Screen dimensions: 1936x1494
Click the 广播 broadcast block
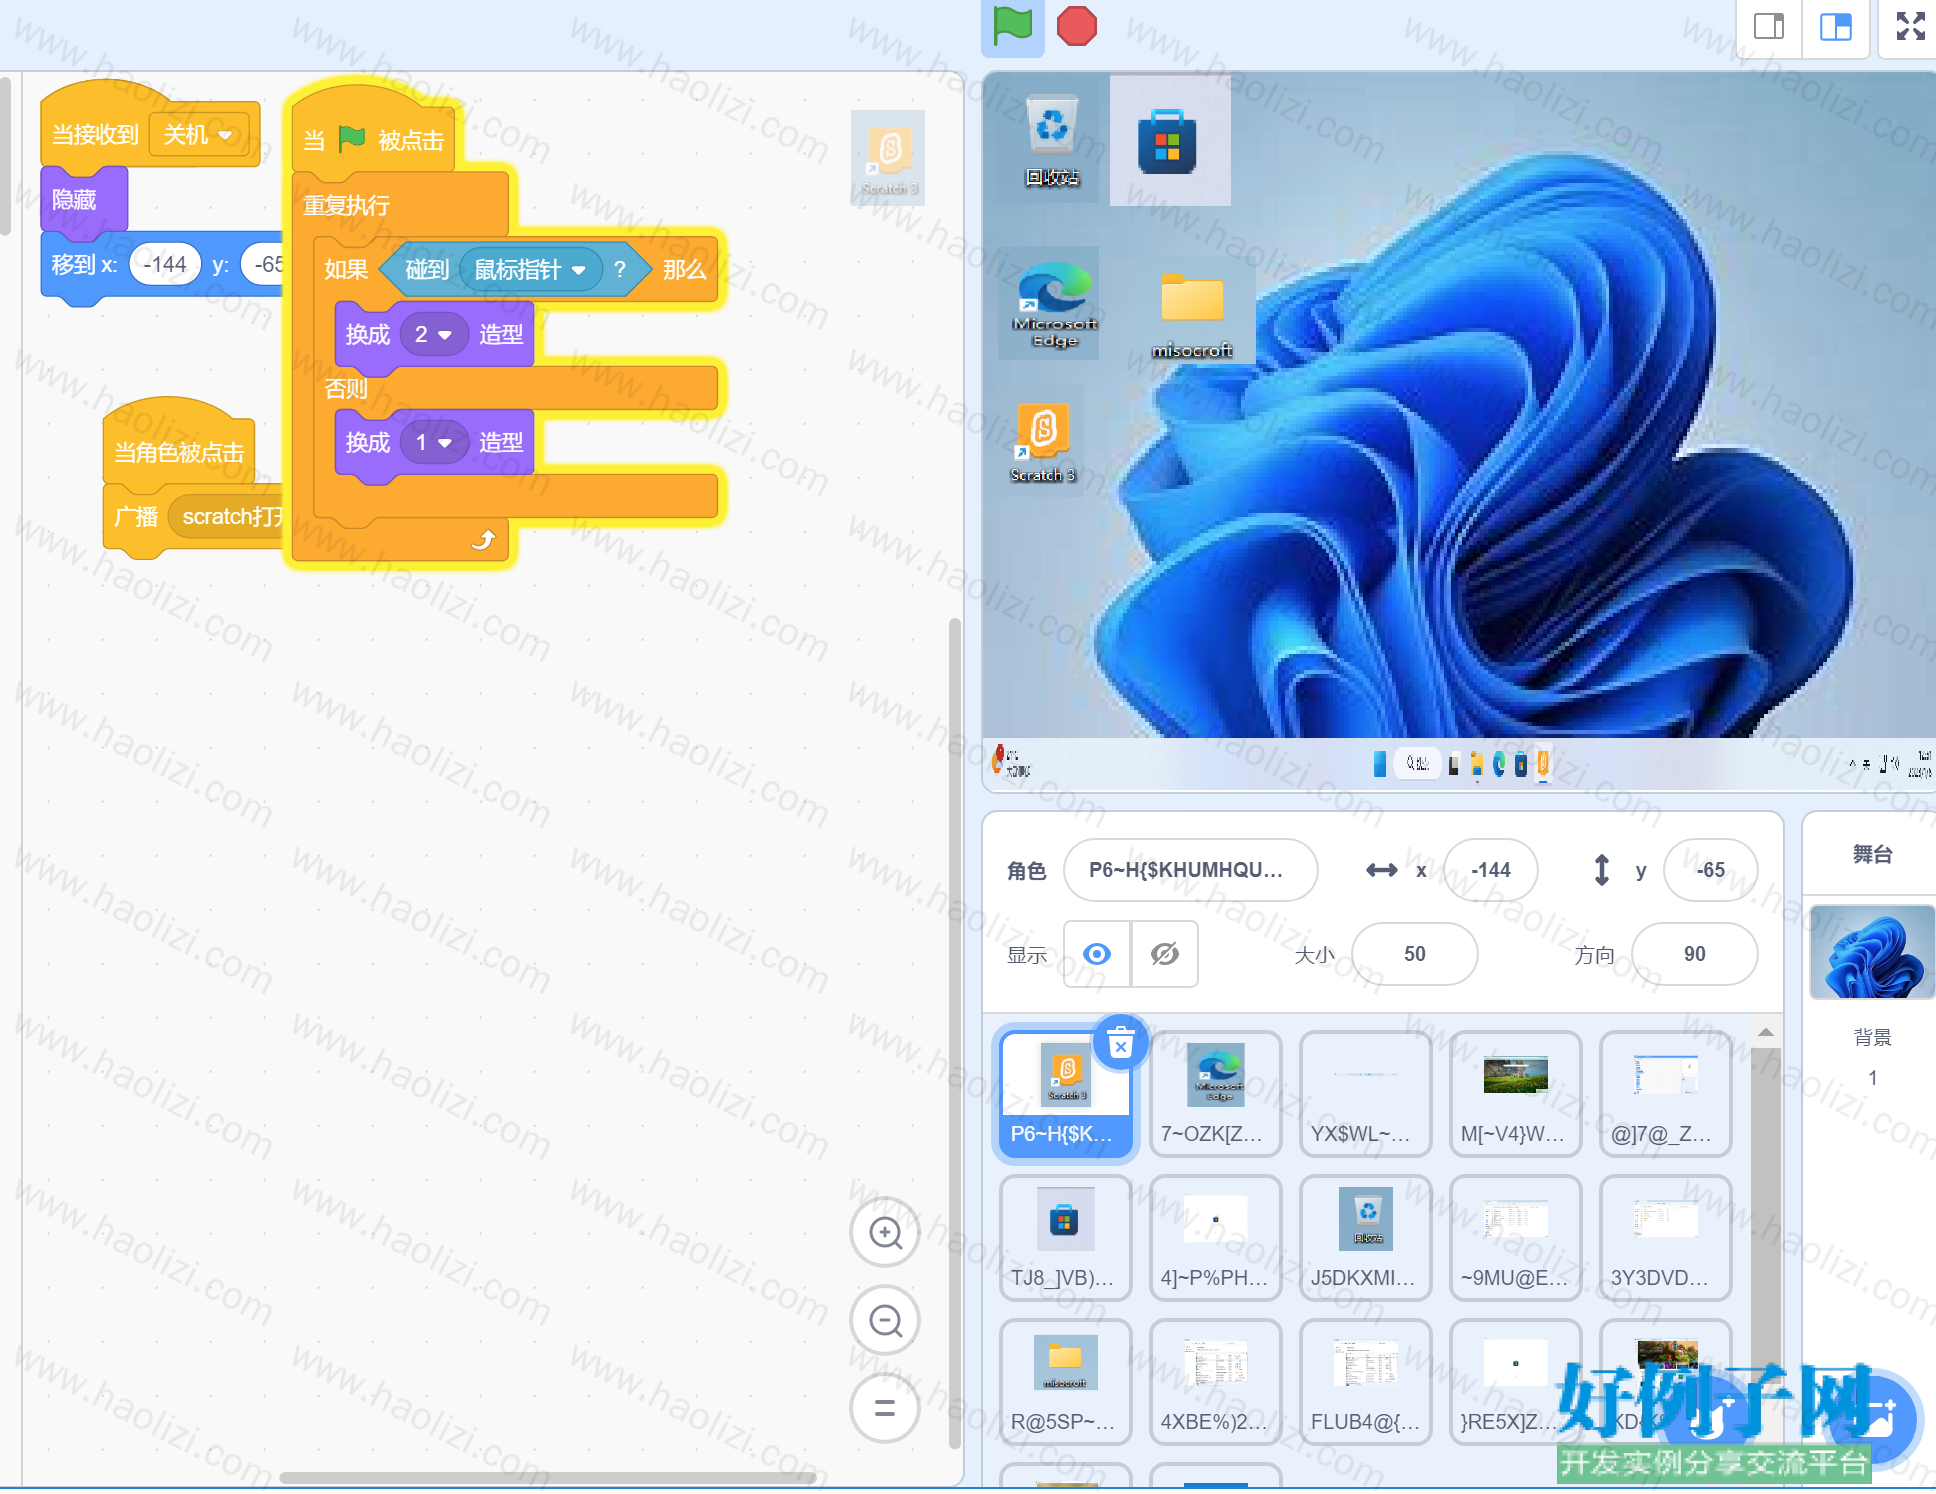pyautogui.click(x=136, y=517)
